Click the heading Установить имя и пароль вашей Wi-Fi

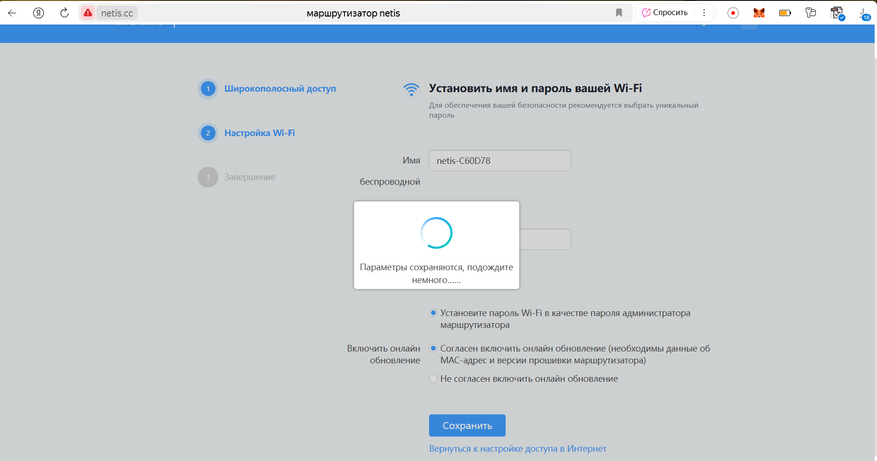tap(535, 88)
